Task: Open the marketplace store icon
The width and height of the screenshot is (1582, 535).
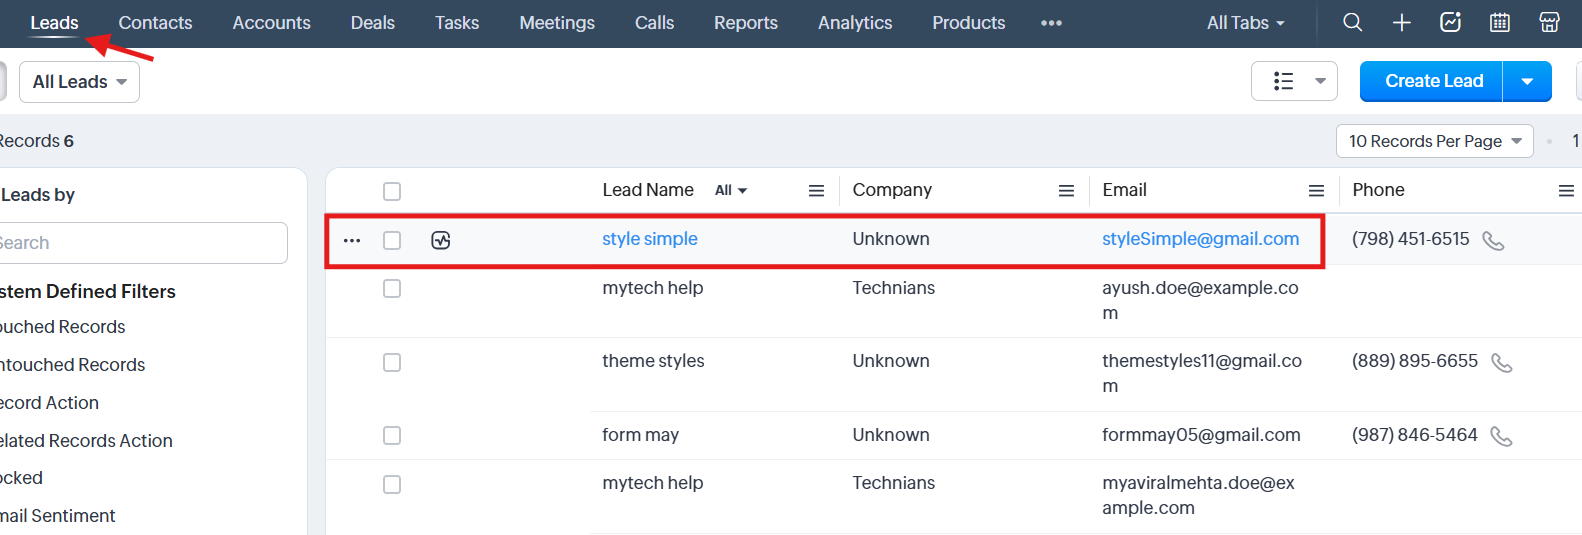Action: 1549,22
